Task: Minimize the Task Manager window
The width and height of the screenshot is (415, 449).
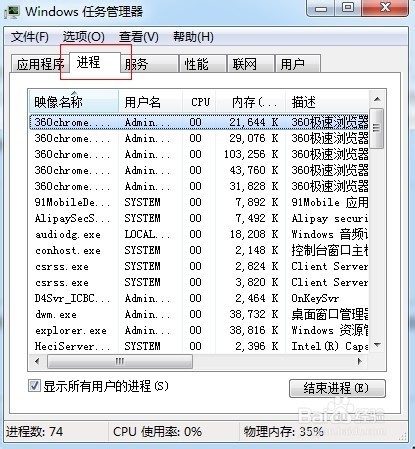Action: click(x=321, y=7)
